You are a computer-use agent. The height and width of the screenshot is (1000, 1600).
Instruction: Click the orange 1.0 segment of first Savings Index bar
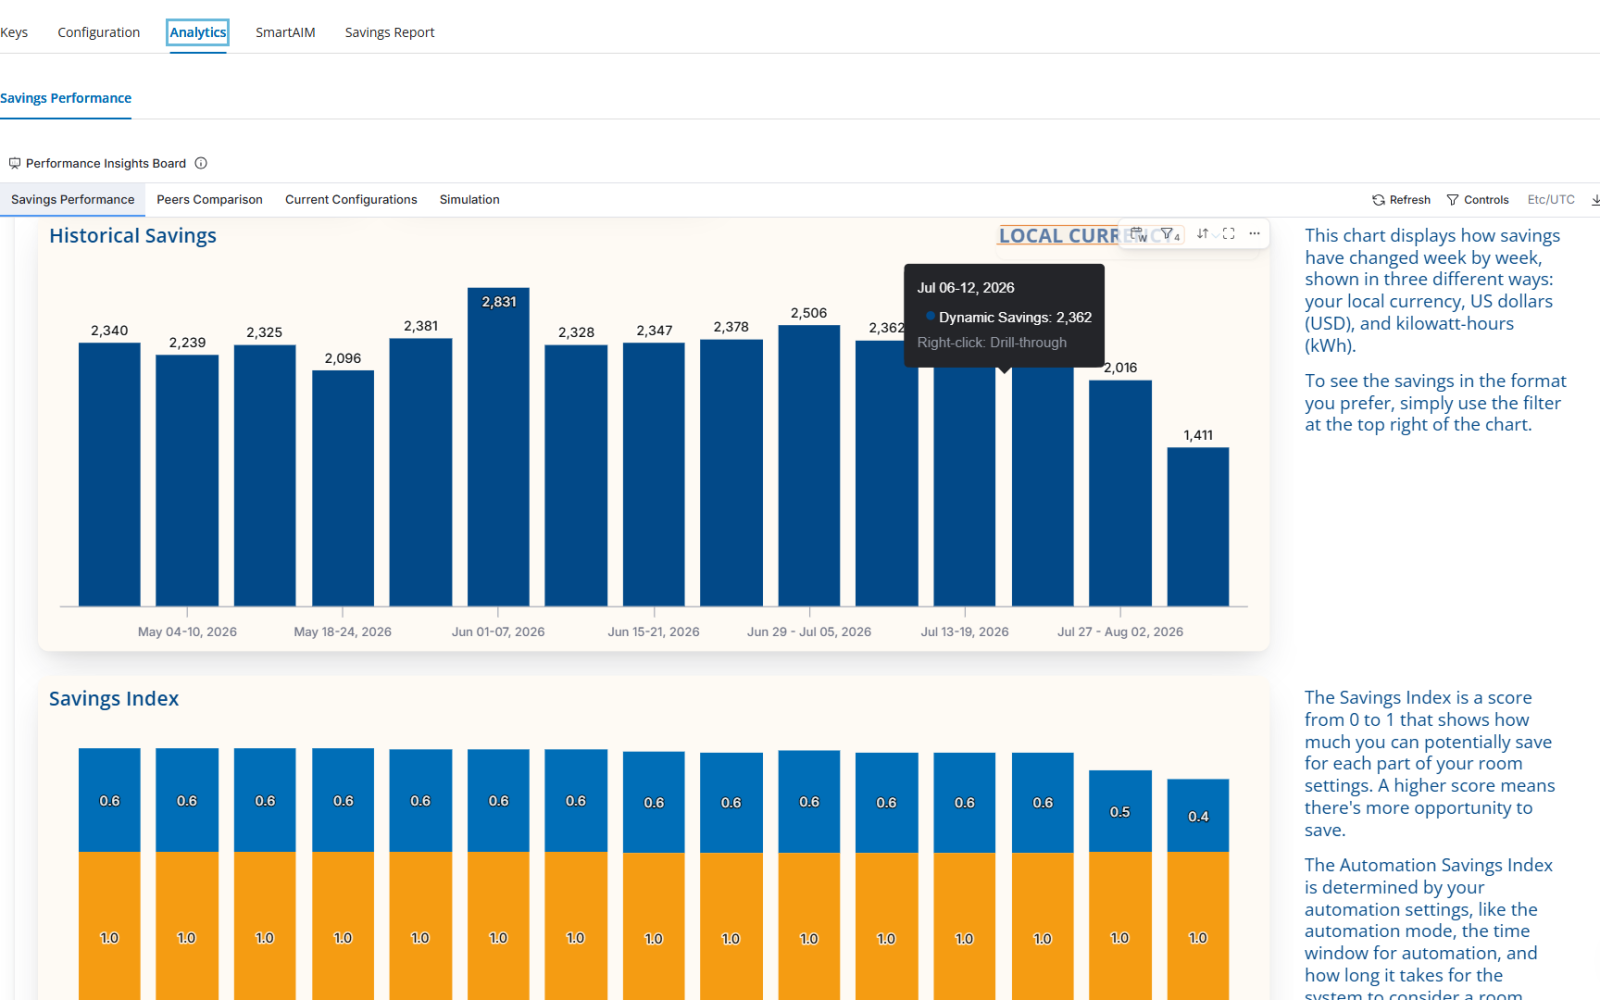coord(109,925)
